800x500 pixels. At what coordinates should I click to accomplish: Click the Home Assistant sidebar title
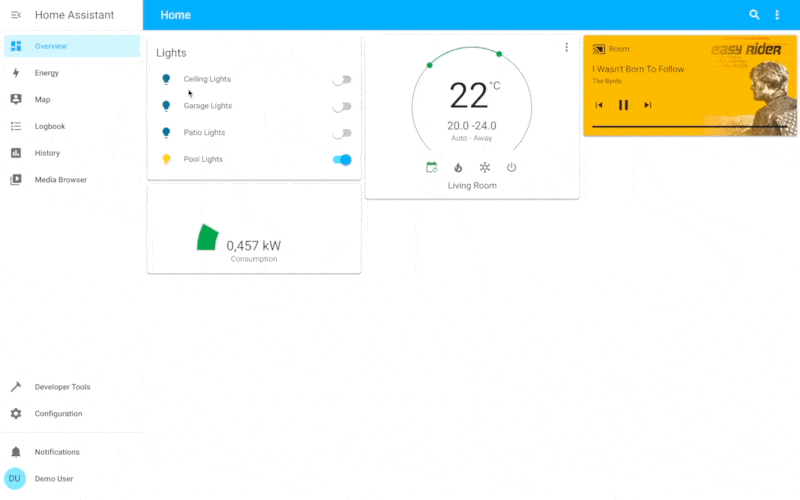74,15
